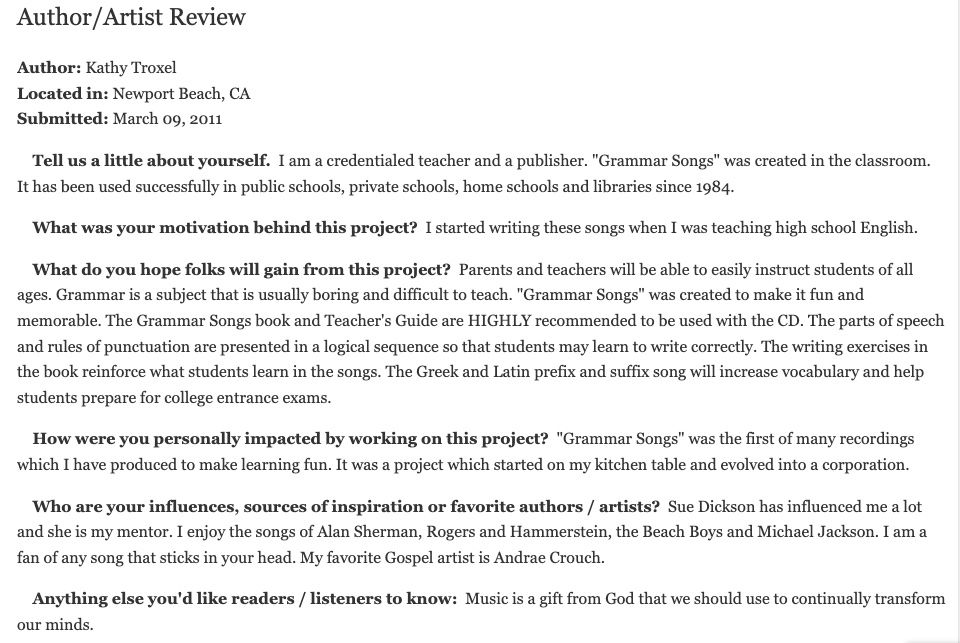
Task: Click the "Who are your influences" question
Action: (x=345, y=507)
